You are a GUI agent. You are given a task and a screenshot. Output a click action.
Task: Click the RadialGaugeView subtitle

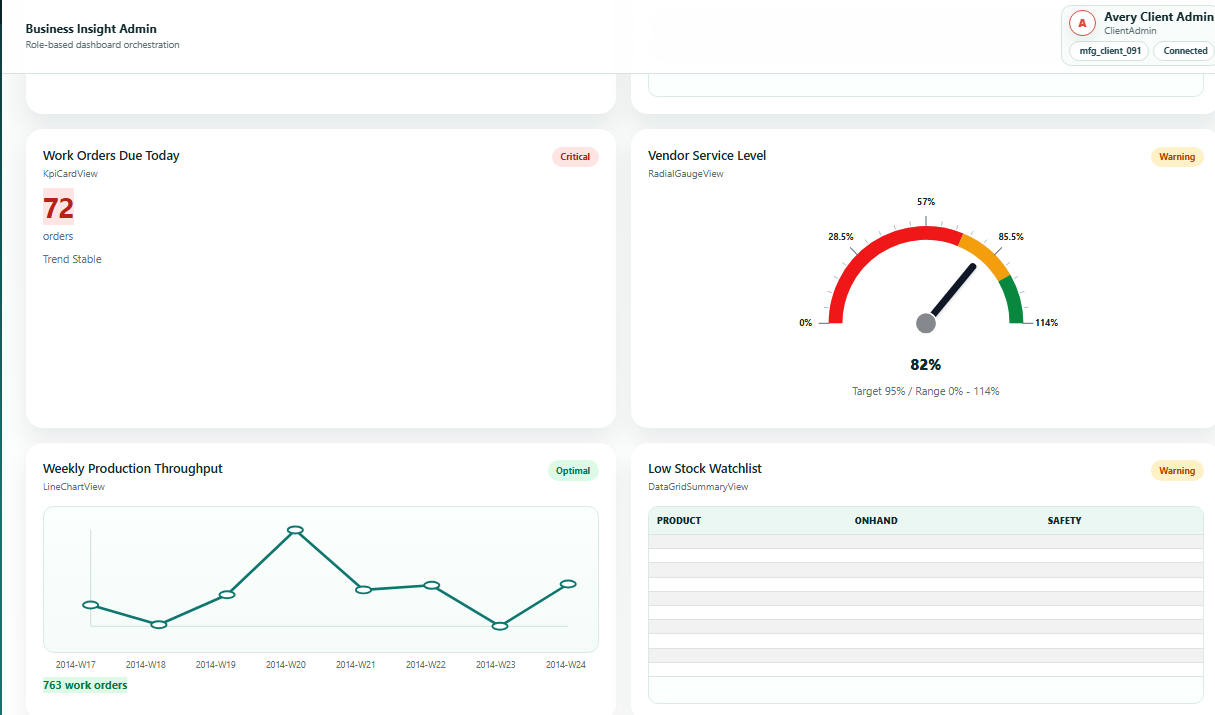click(686, 174)
